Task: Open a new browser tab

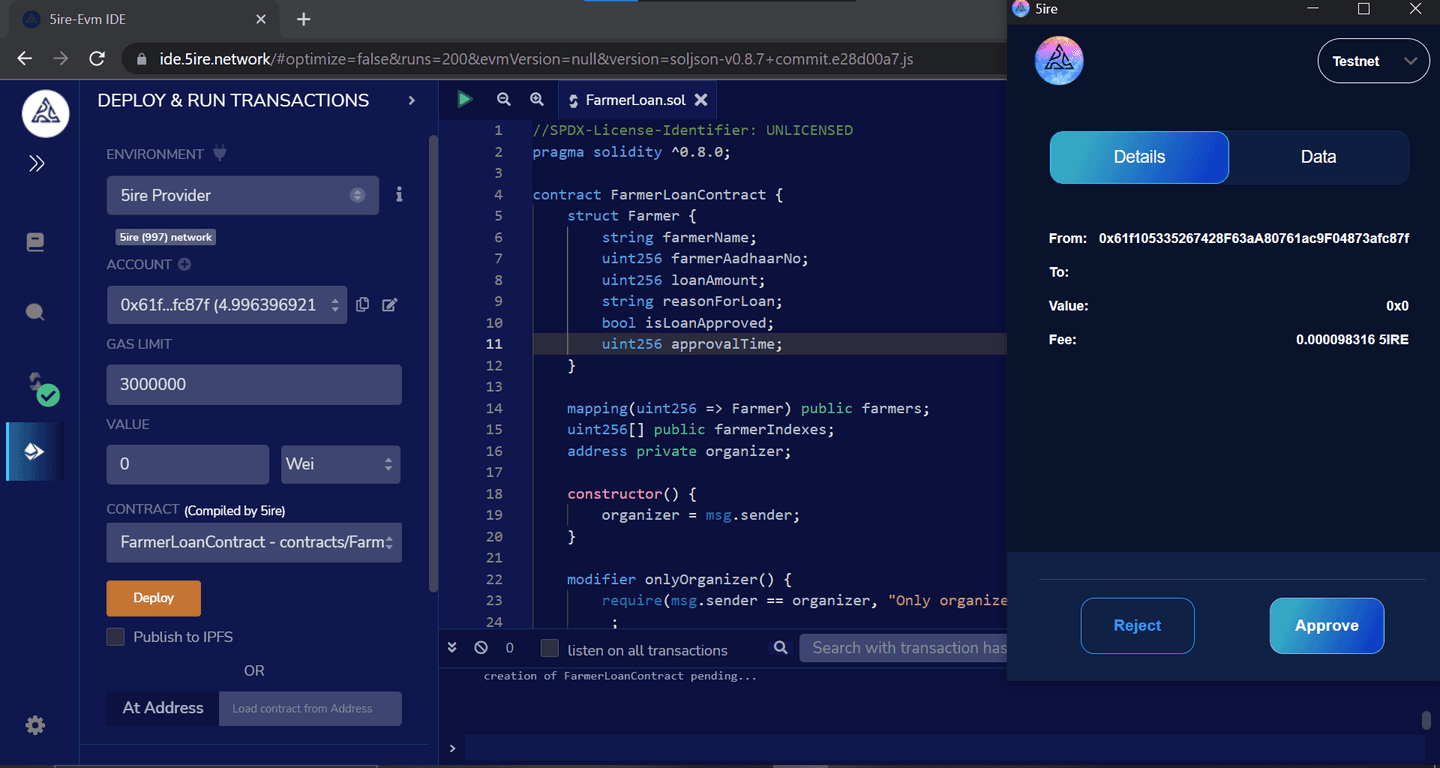Action: tap(304, 19)
